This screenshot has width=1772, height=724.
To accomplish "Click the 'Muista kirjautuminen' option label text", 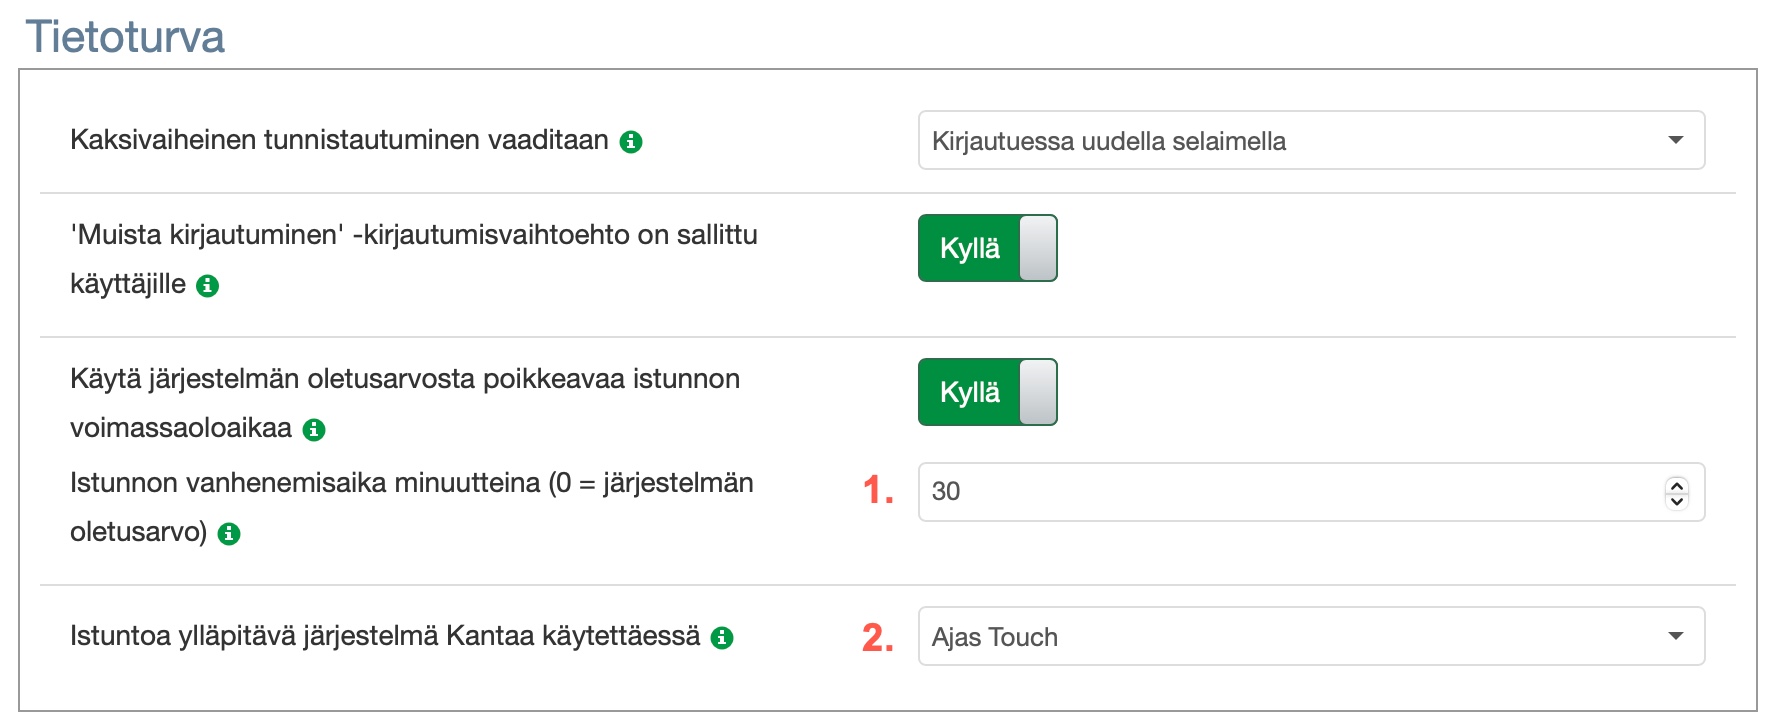I will click(413, 235).
